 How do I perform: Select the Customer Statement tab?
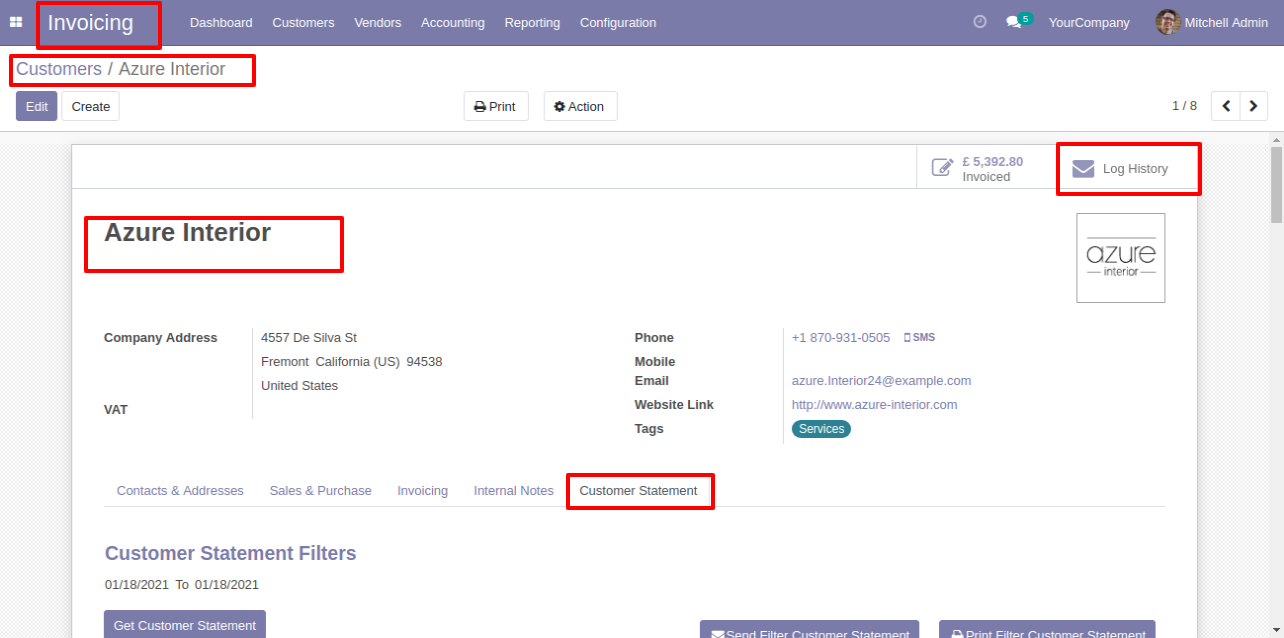(x=638, y=491)
